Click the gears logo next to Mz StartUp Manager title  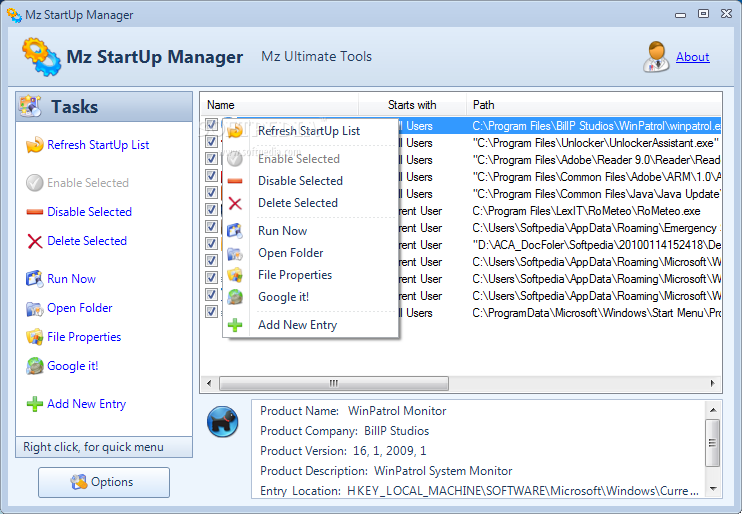click(x=41, y=57)
